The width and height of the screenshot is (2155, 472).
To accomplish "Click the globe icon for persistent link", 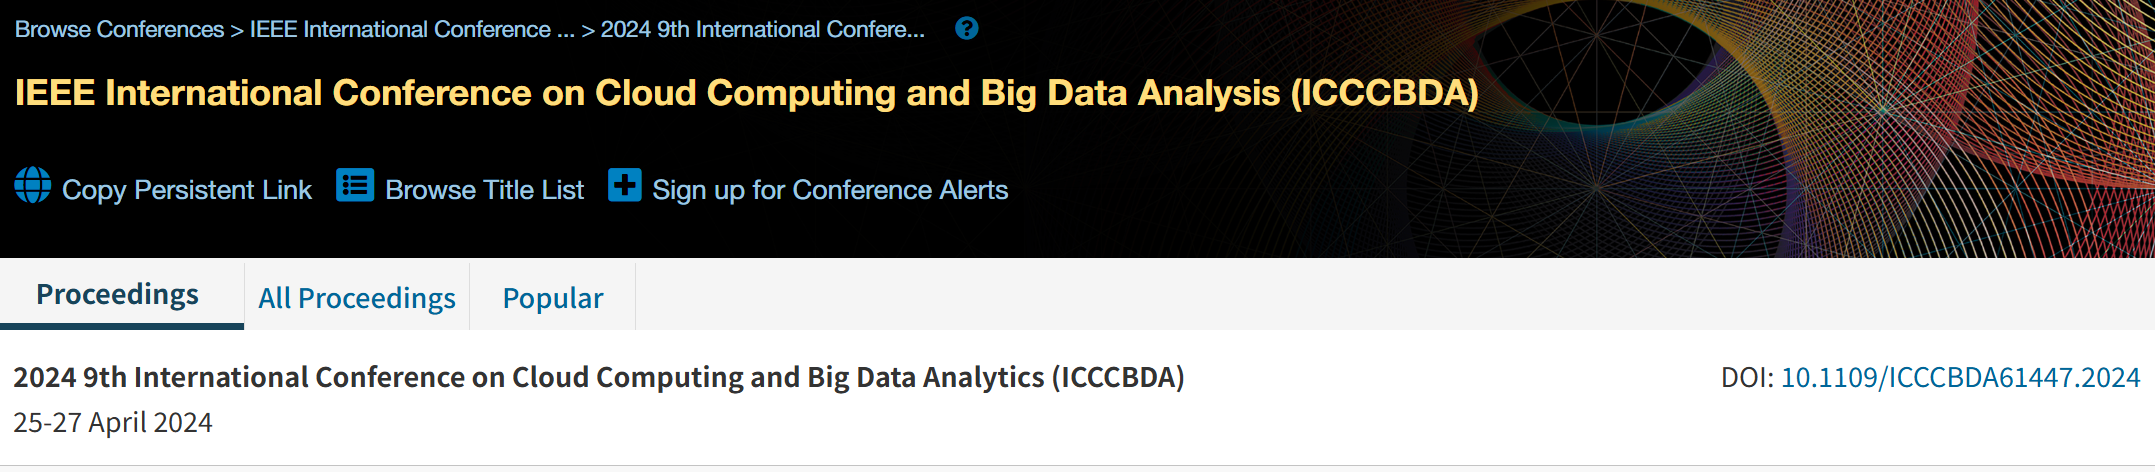I will (33, 186).
